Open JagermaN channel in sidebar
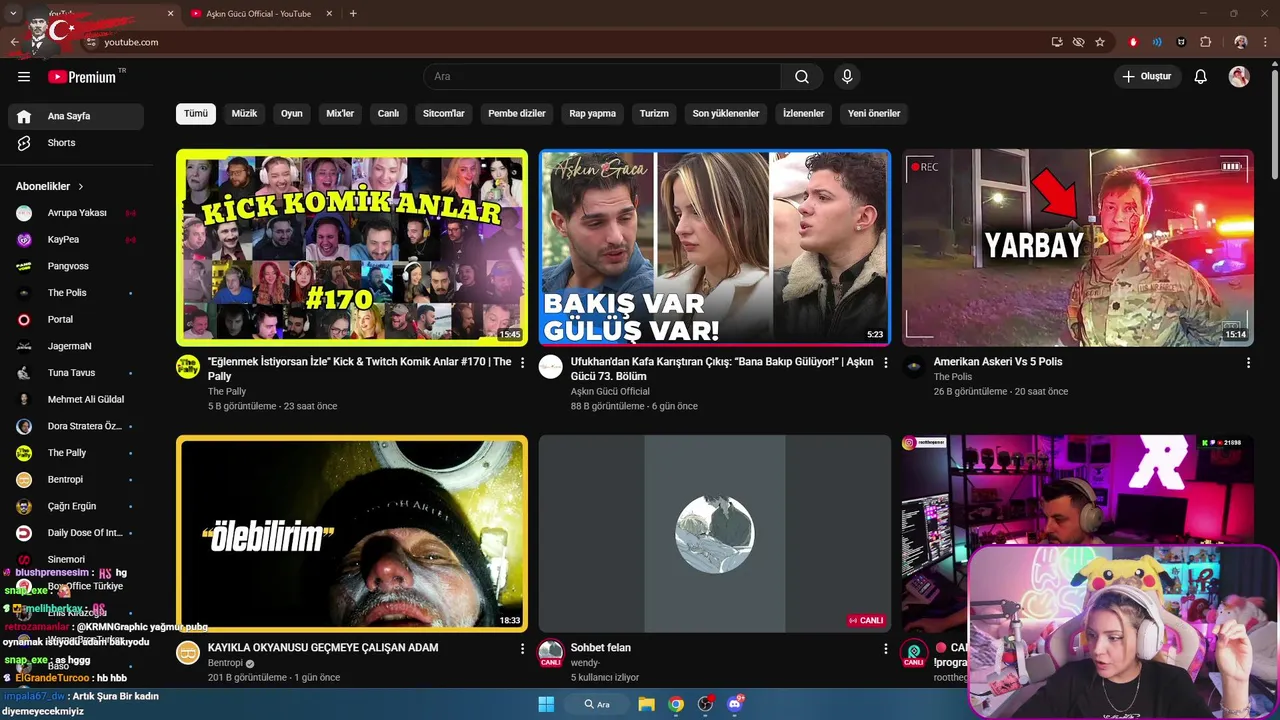The image size is (1280, 720). (x=76, y=346)
